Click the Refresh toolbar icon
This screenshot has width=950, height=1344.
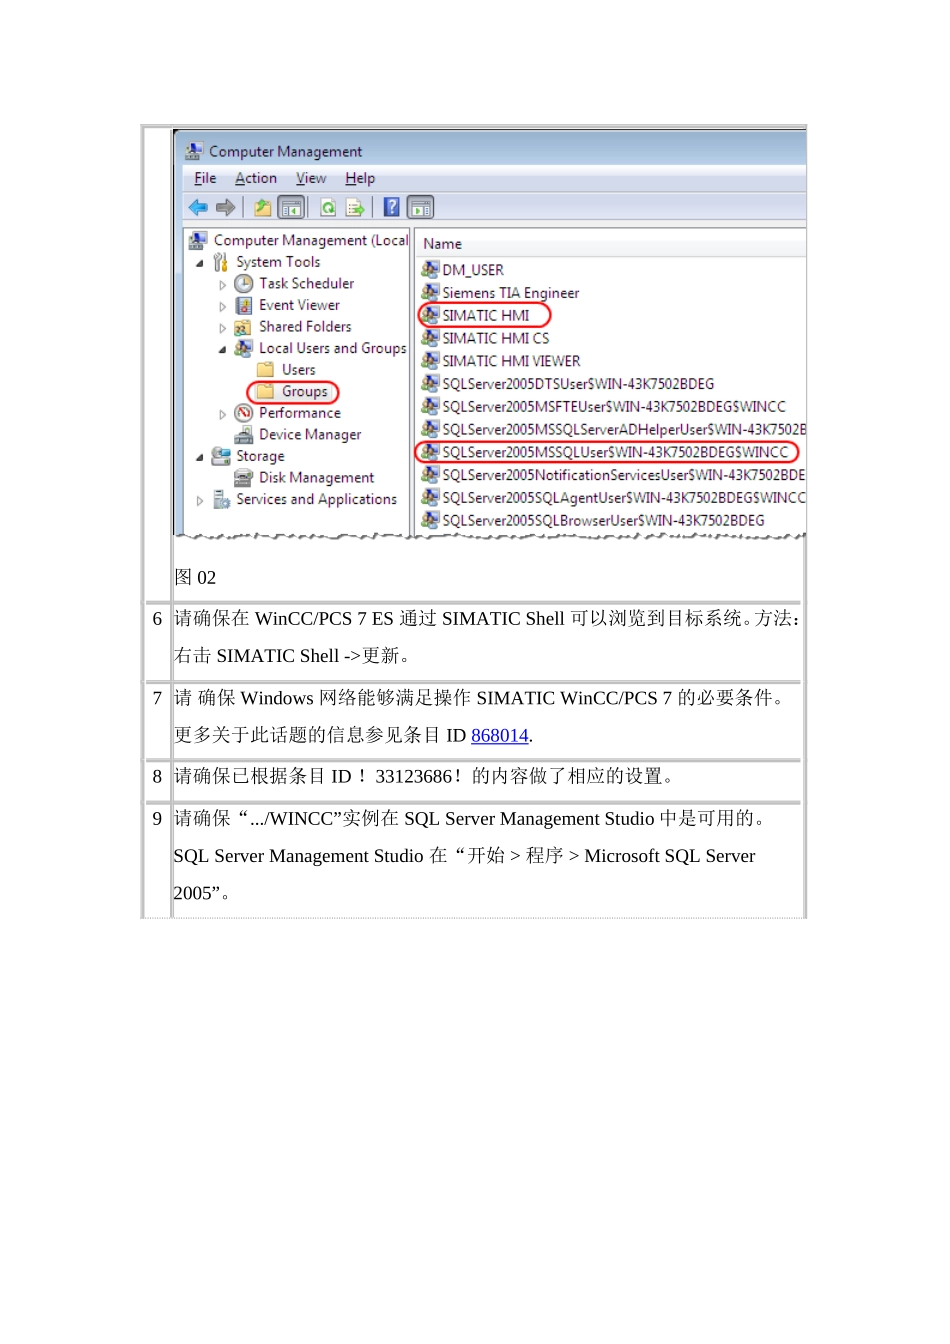tap(327, 207)
